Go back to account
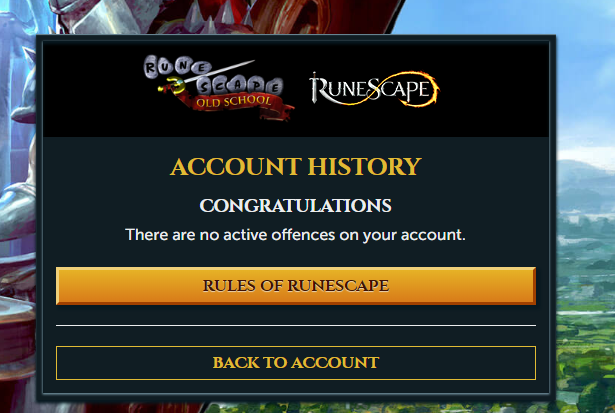Screen dimensions: 615x413 (x=296, y=363)
